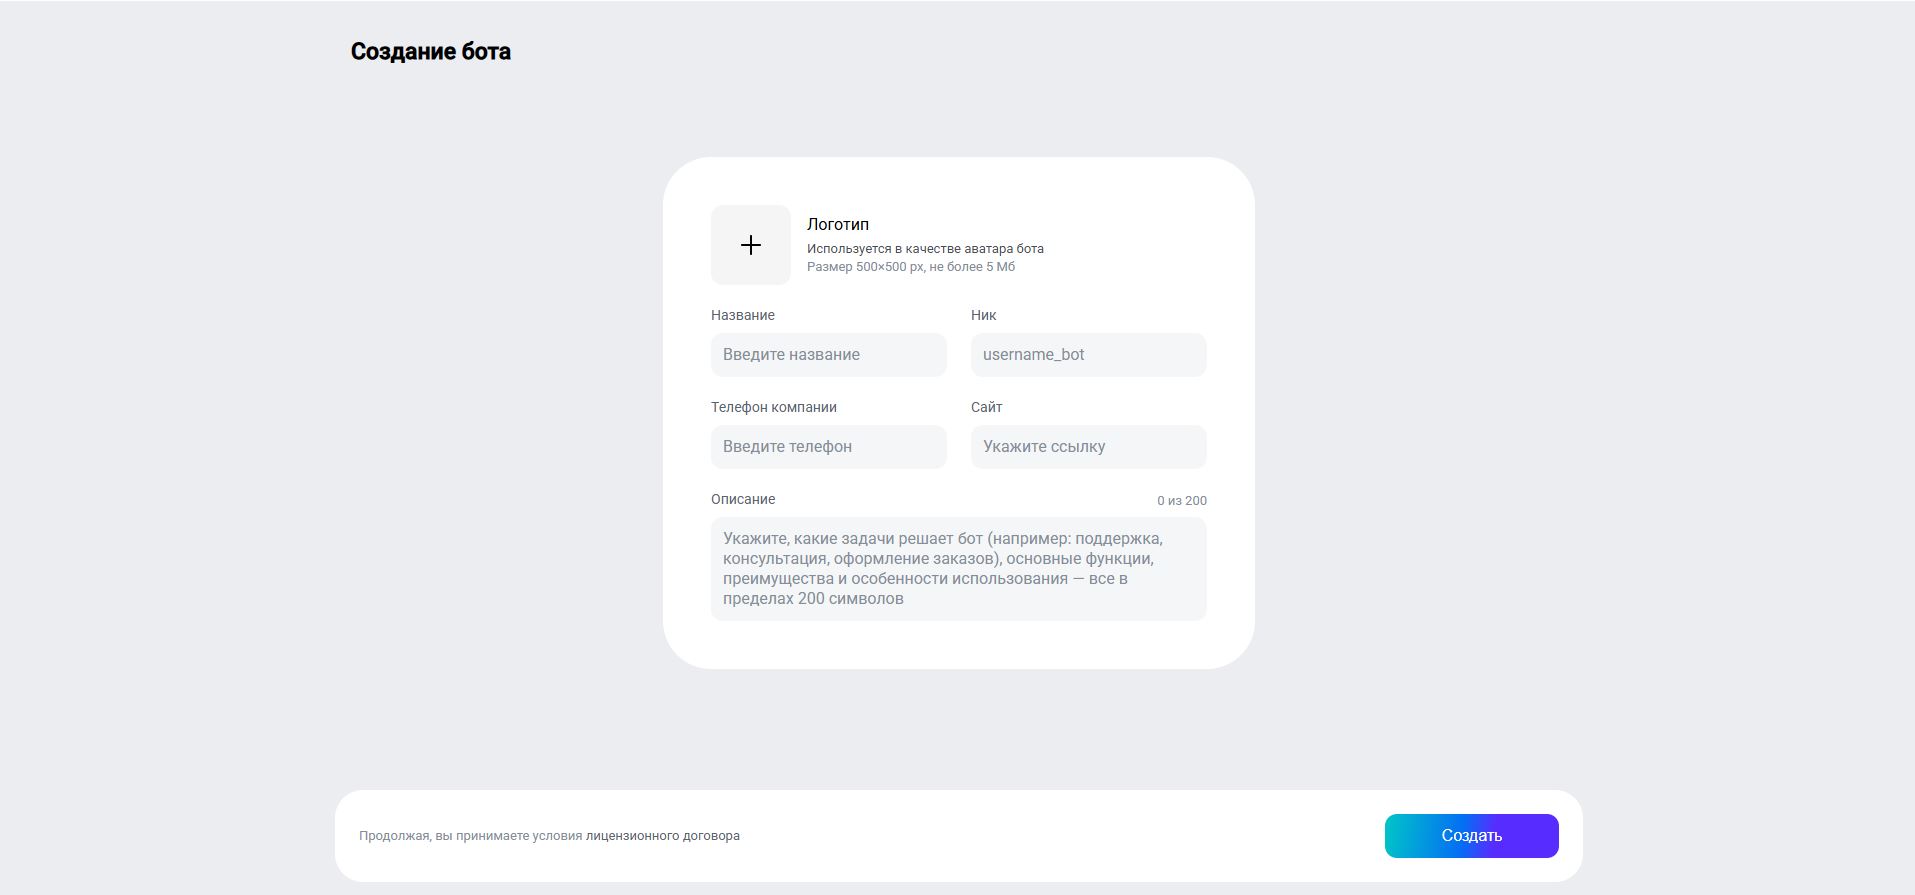
Task: Click the Продолжая, вы принимаете условия text
Action: (x=470, y=836)
